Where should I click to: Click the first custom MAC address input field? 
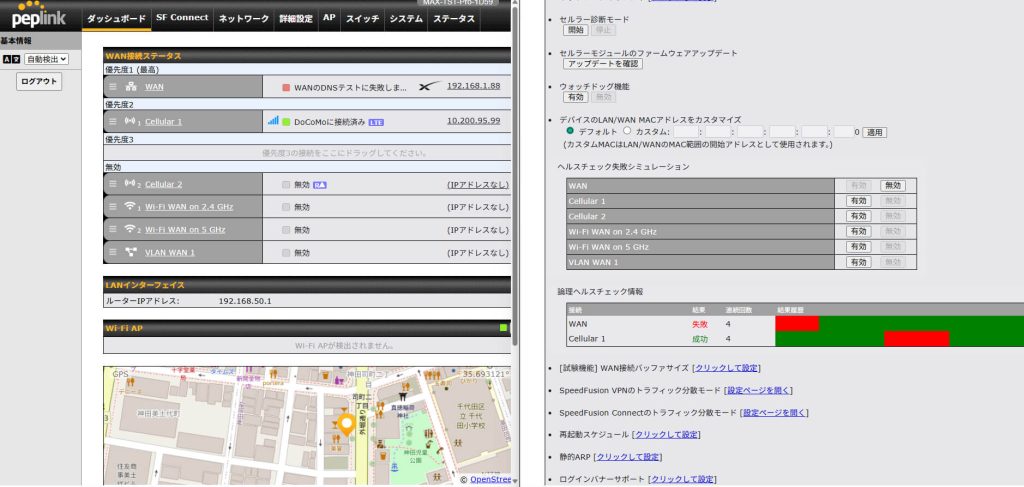(685, 132)
